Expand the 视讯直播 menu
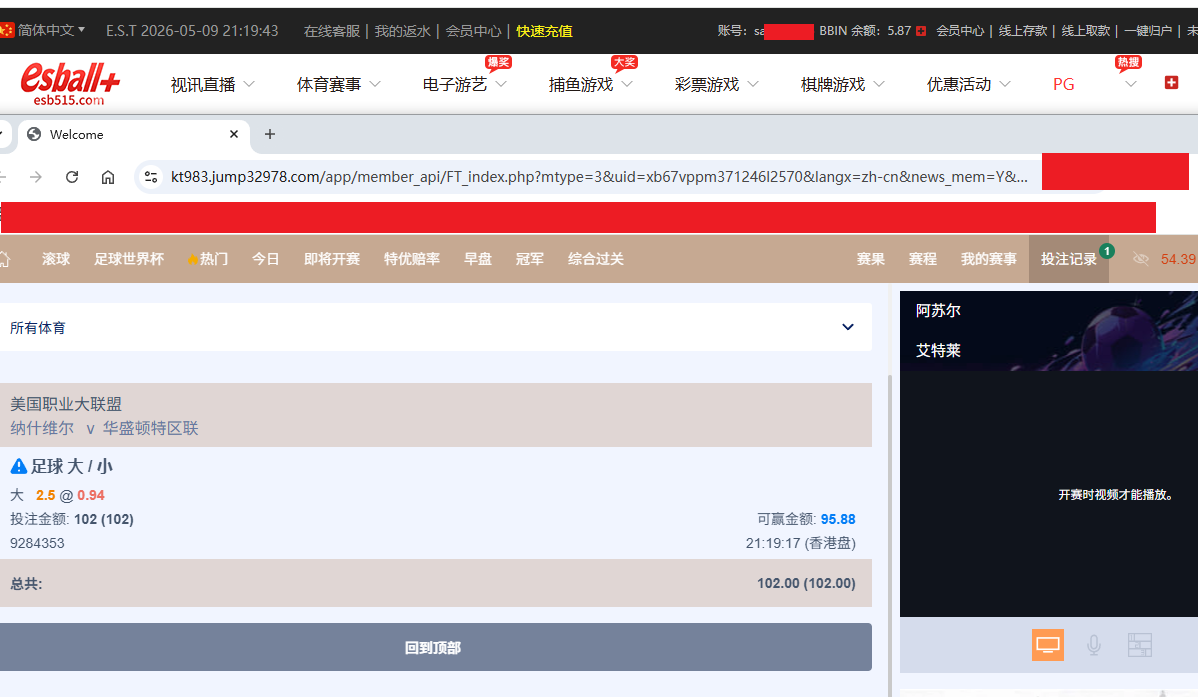Viewport: 1198px width, 697px height. (212, 84)
